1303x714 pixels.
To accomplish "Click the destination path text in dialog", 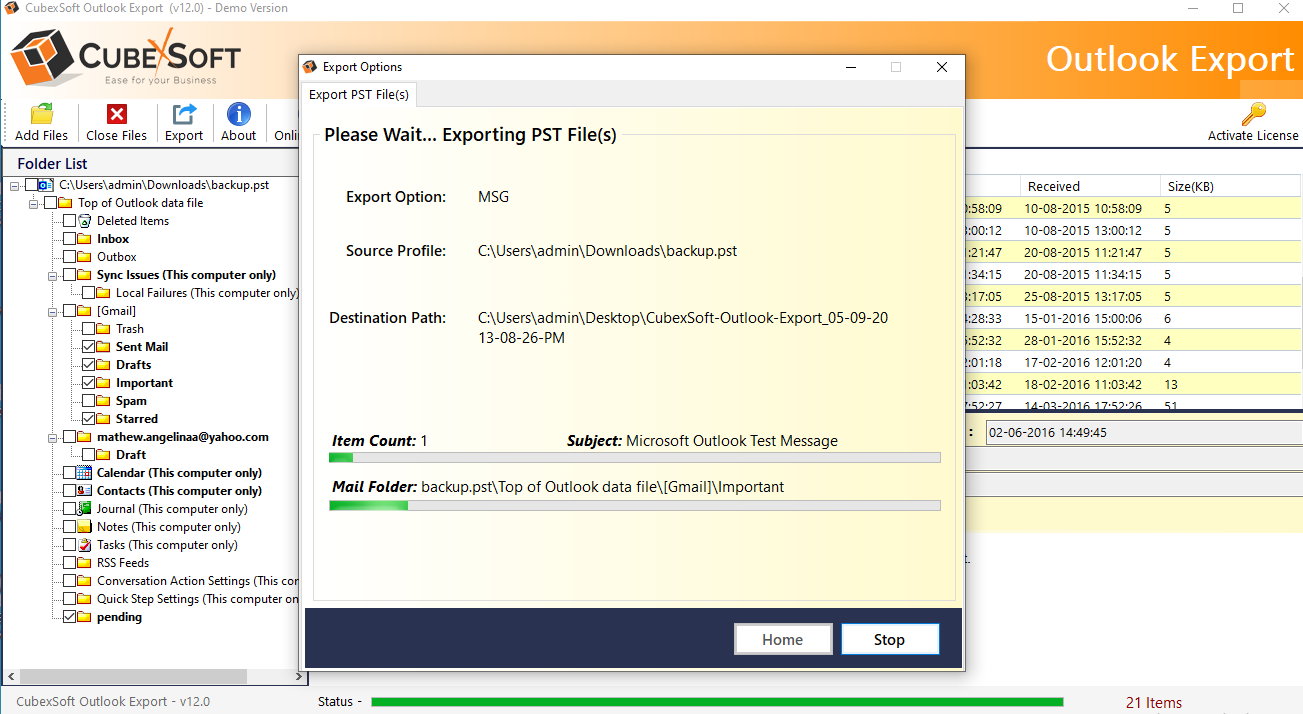I will 683,328.
